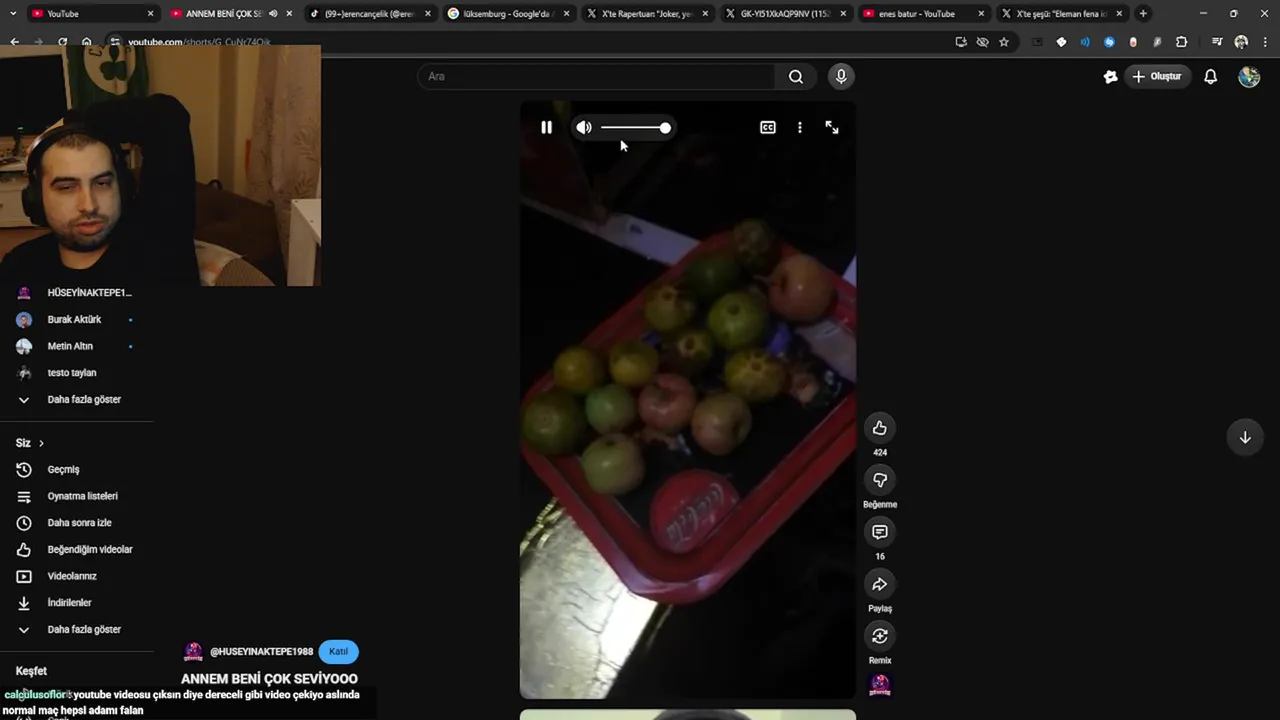Go to next Short with down arrow

tap(1245, 437)
